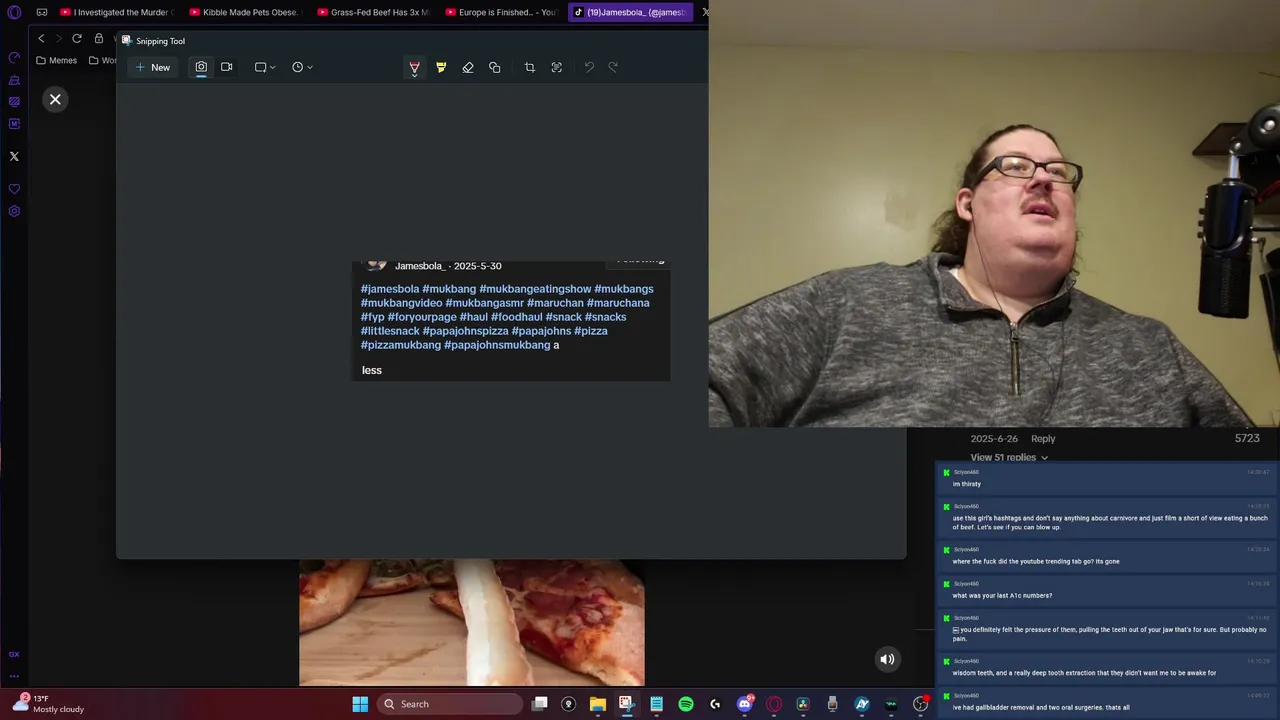Click the #pizzamukbang hashtag
This screenshot has width=1280, height=720.
(x=401, y=345)
